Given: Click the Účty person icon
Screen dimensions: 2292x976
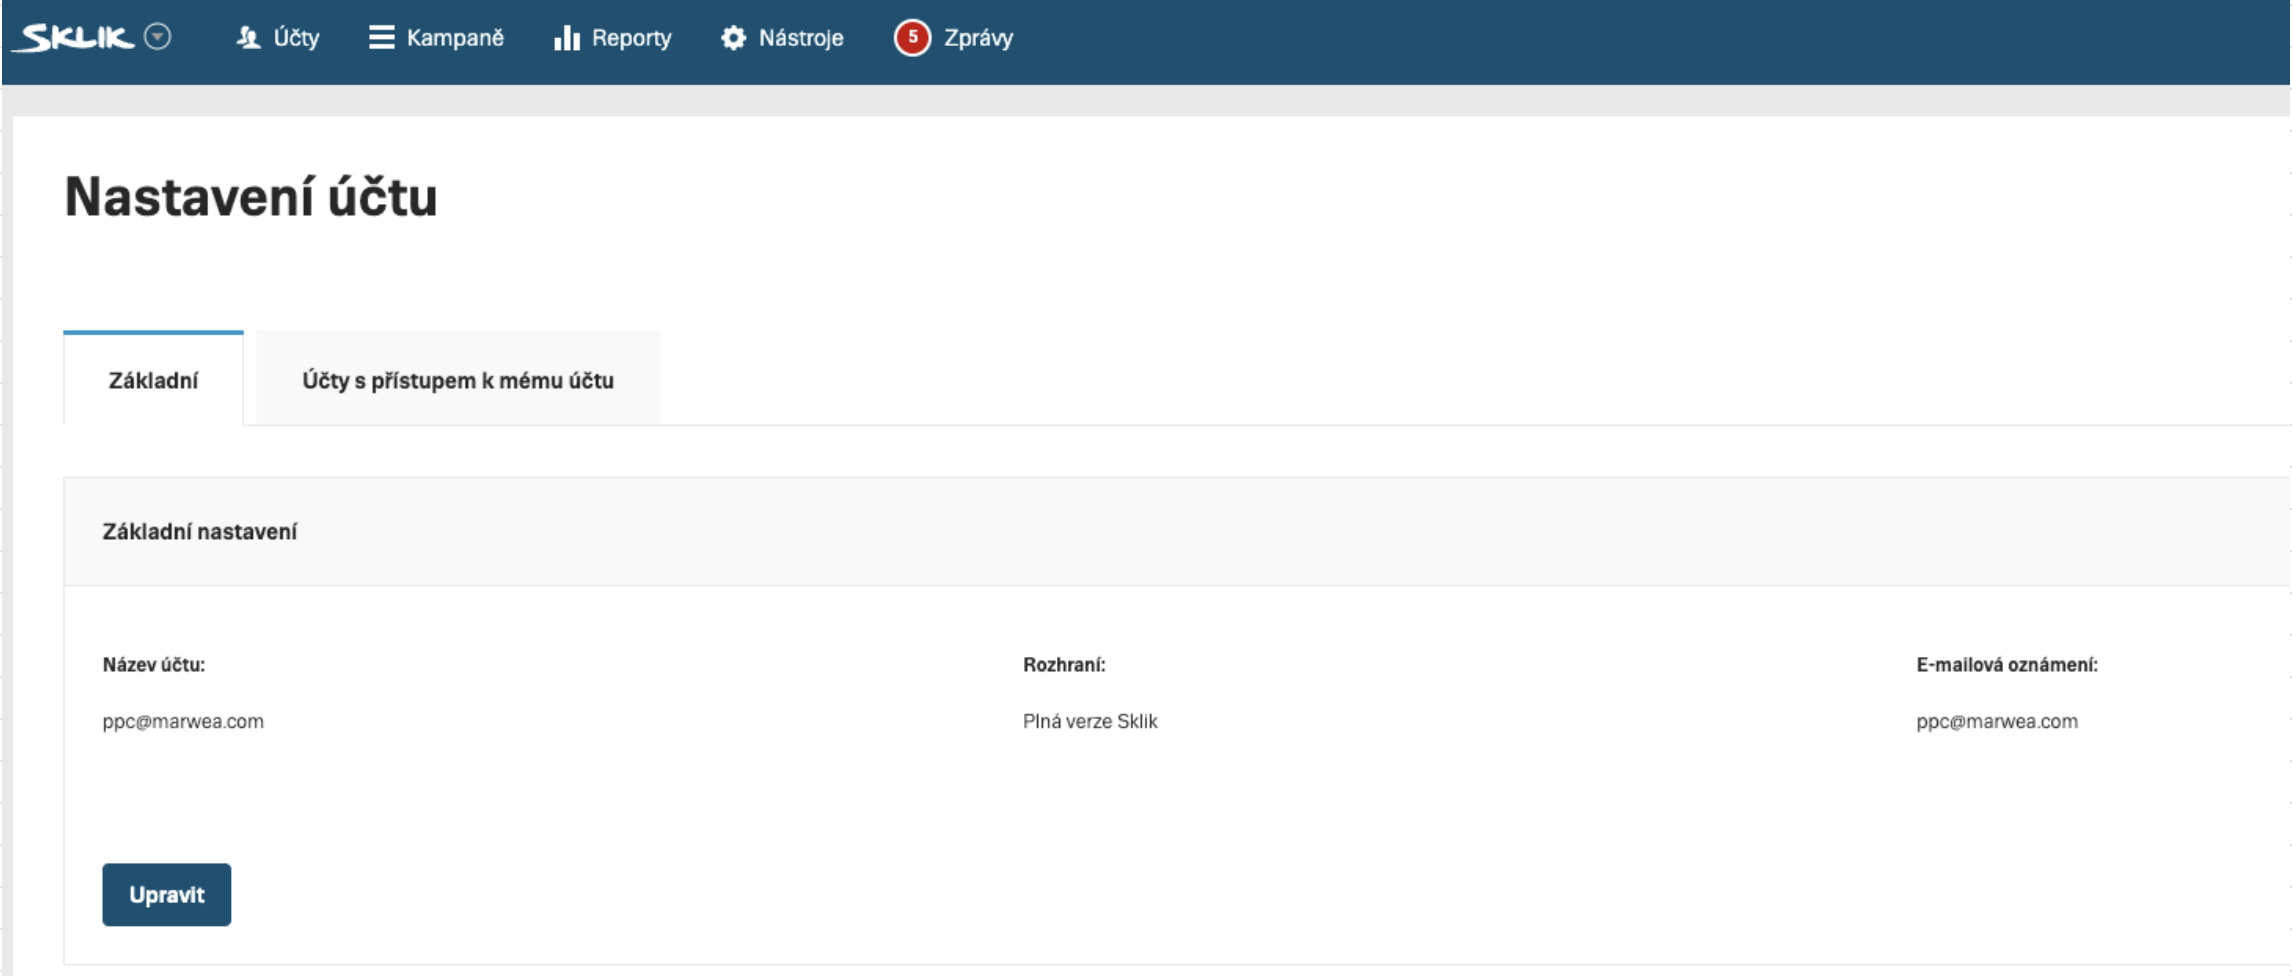Looking at the screenshot, I should click(247, 38).
